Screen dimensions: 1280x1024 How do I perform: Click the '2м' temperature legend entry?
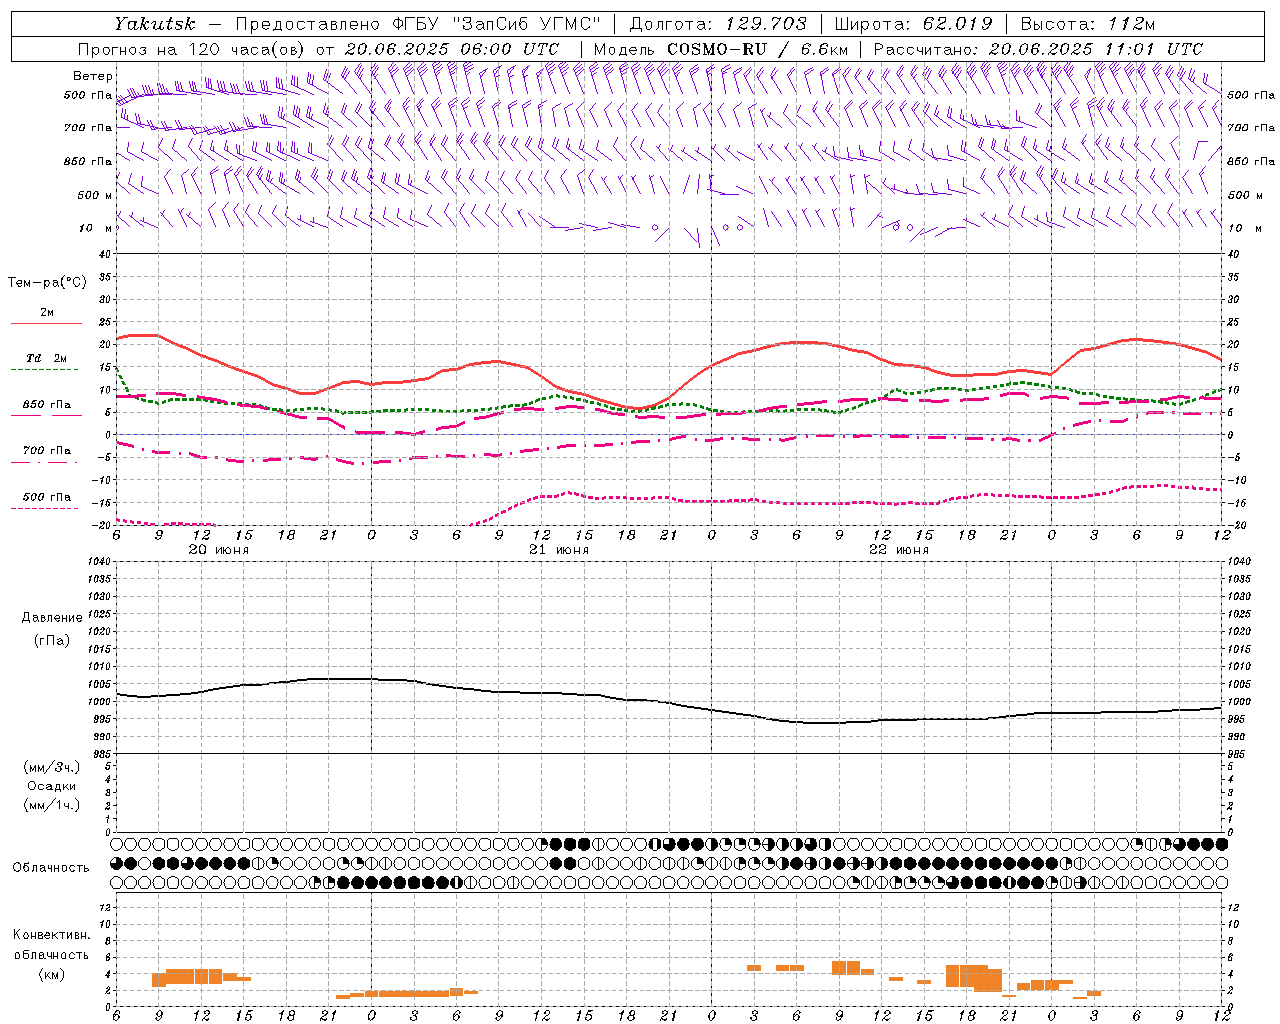click(x=47, y=313)
